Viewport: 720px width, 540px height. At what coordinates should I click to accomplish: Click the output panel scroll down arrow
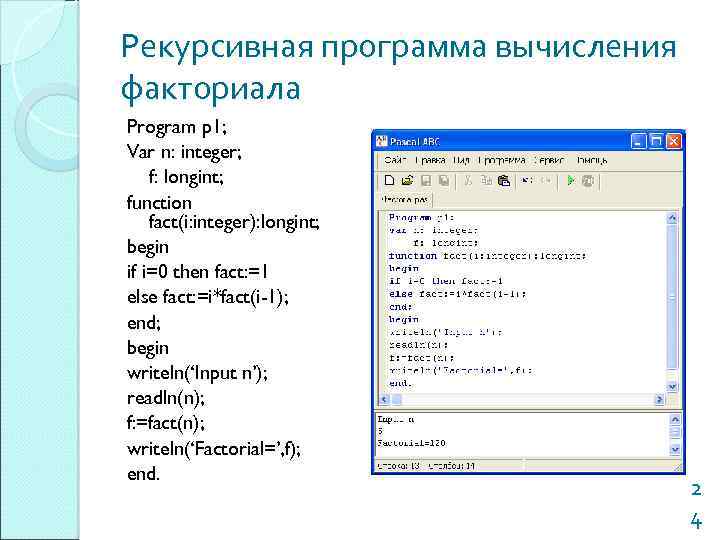(675, 449)
